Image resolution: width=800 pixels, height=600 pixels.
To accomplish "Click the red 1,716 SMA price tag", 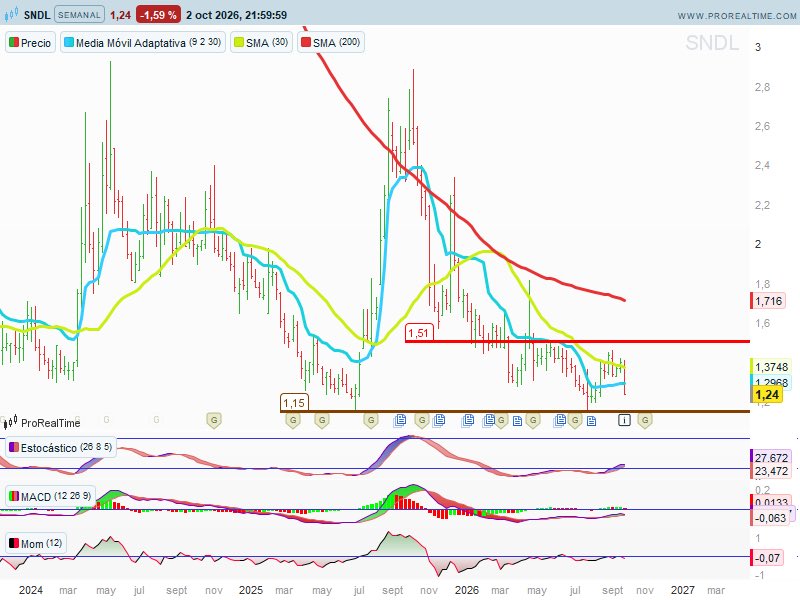I will coord(768,301).
